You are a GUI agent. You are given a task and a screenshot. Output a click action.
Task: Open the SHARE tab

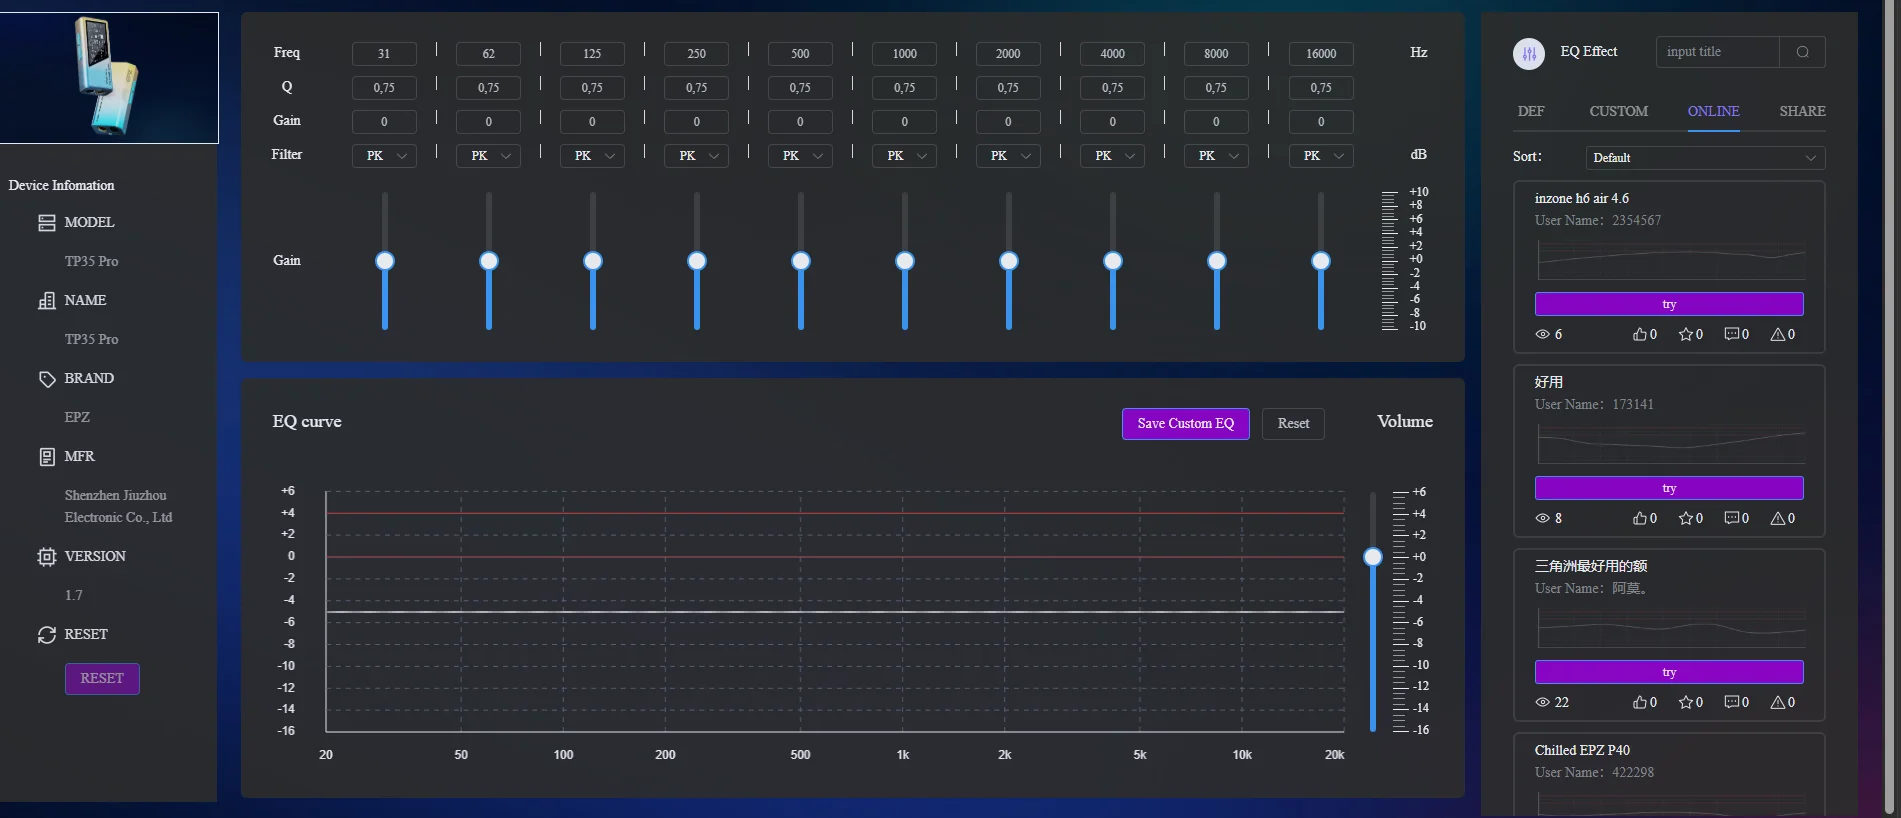point(1802,111)
